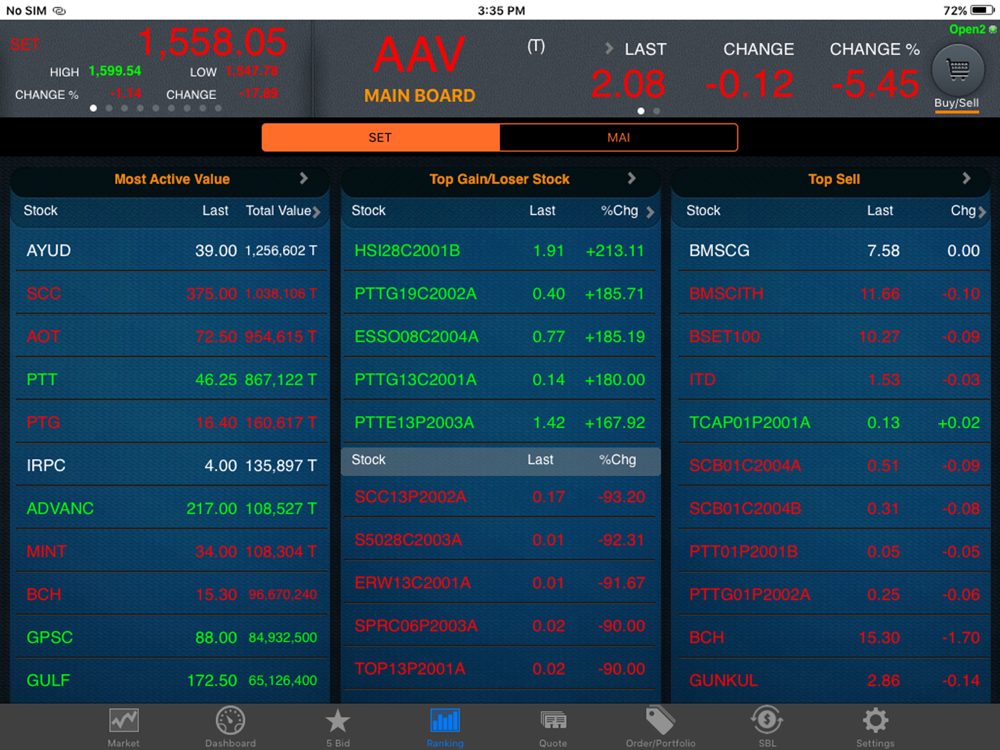Select the second page dot under AAV quote

point(657,111)
